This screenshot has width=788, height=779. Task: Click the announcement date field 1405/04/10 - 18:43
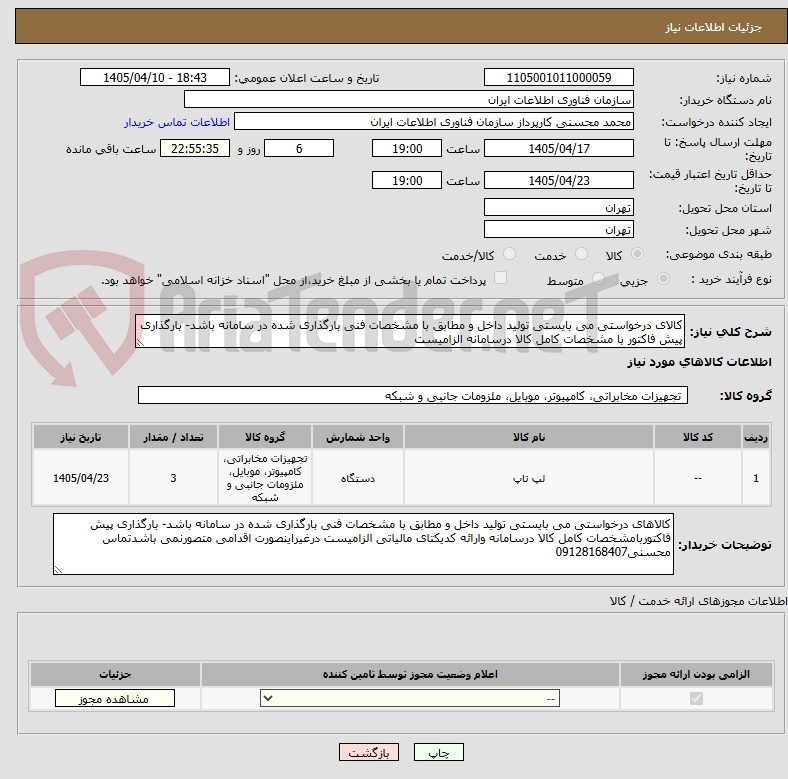click(155, 77)
